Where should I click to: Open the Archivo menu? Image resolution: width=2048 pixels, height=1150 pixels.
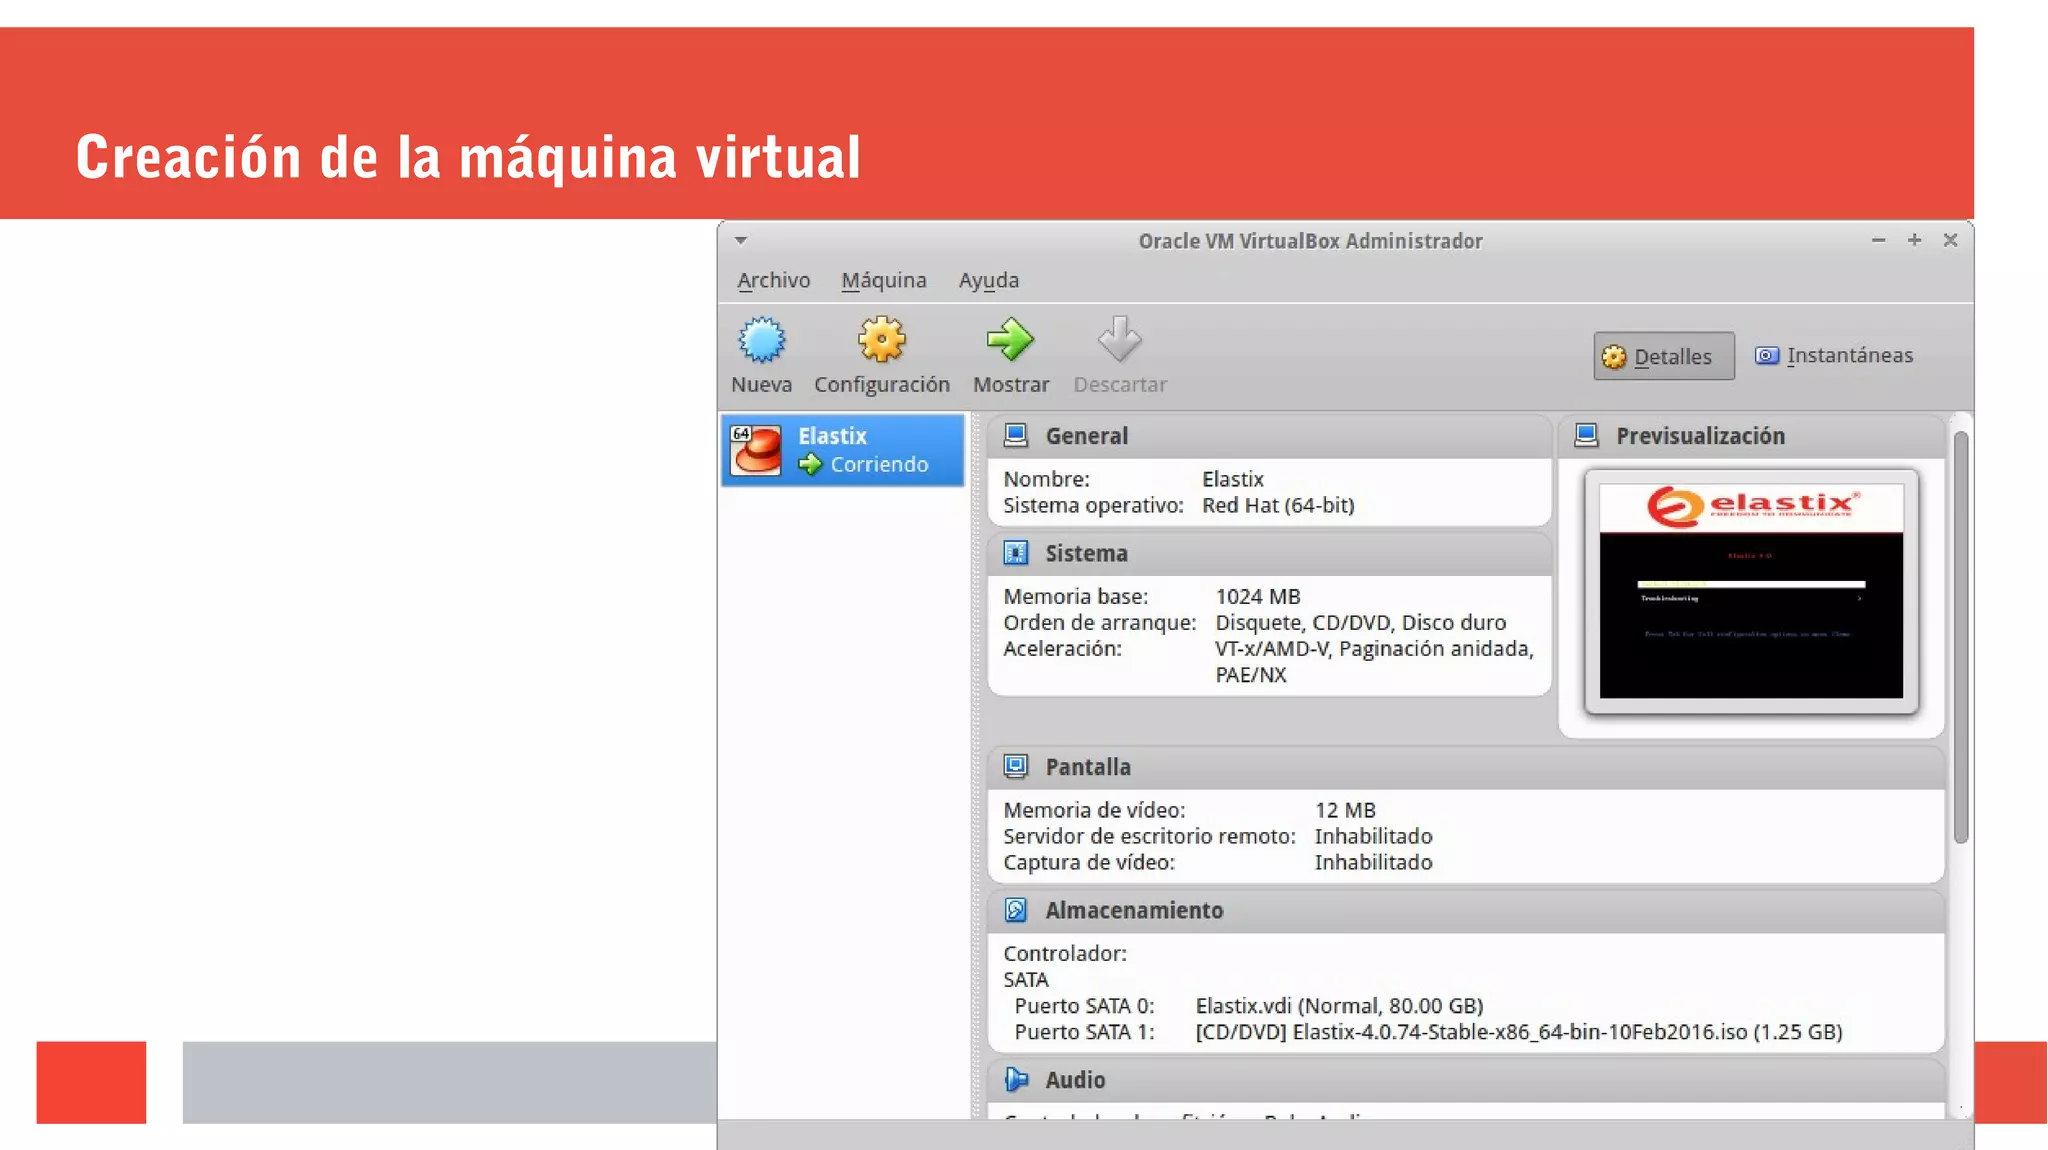point(773,281)
